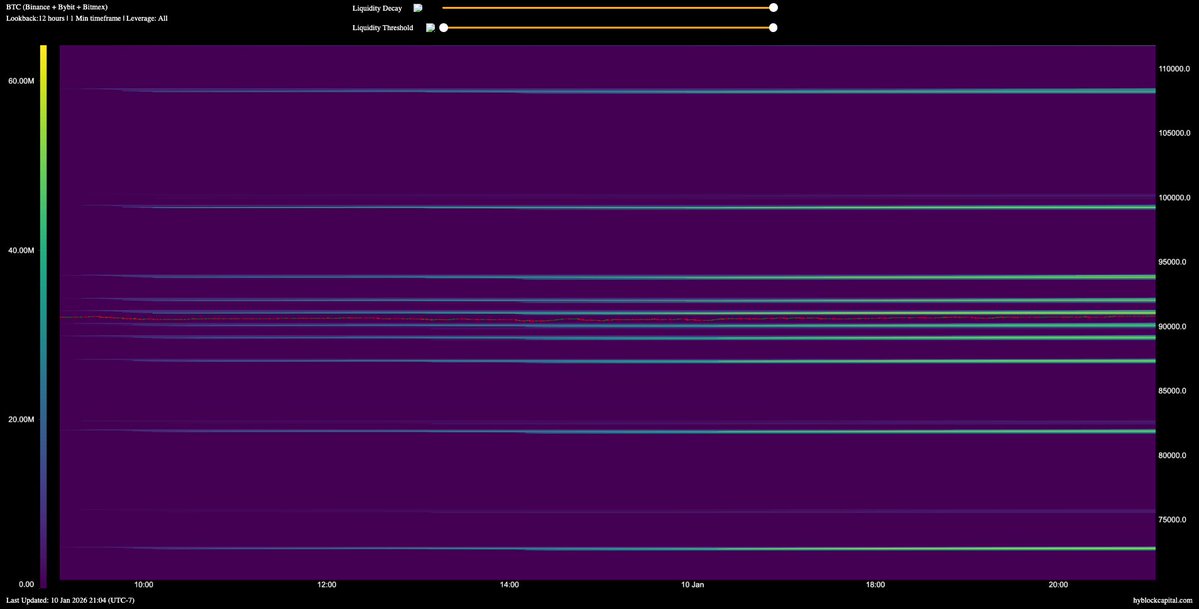Open the hyblockcapital.com link
This screenshot has width=1199, height=609.
pyautogui.click(x=1162, y=600)
